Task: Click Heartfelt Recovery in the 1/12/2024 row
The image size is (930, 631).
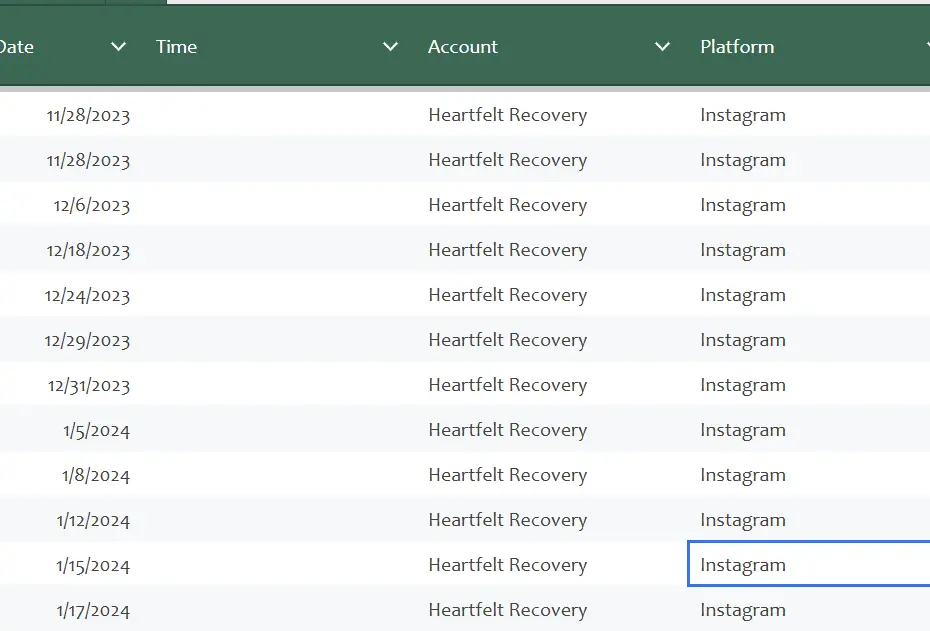Action: point(508,521)
